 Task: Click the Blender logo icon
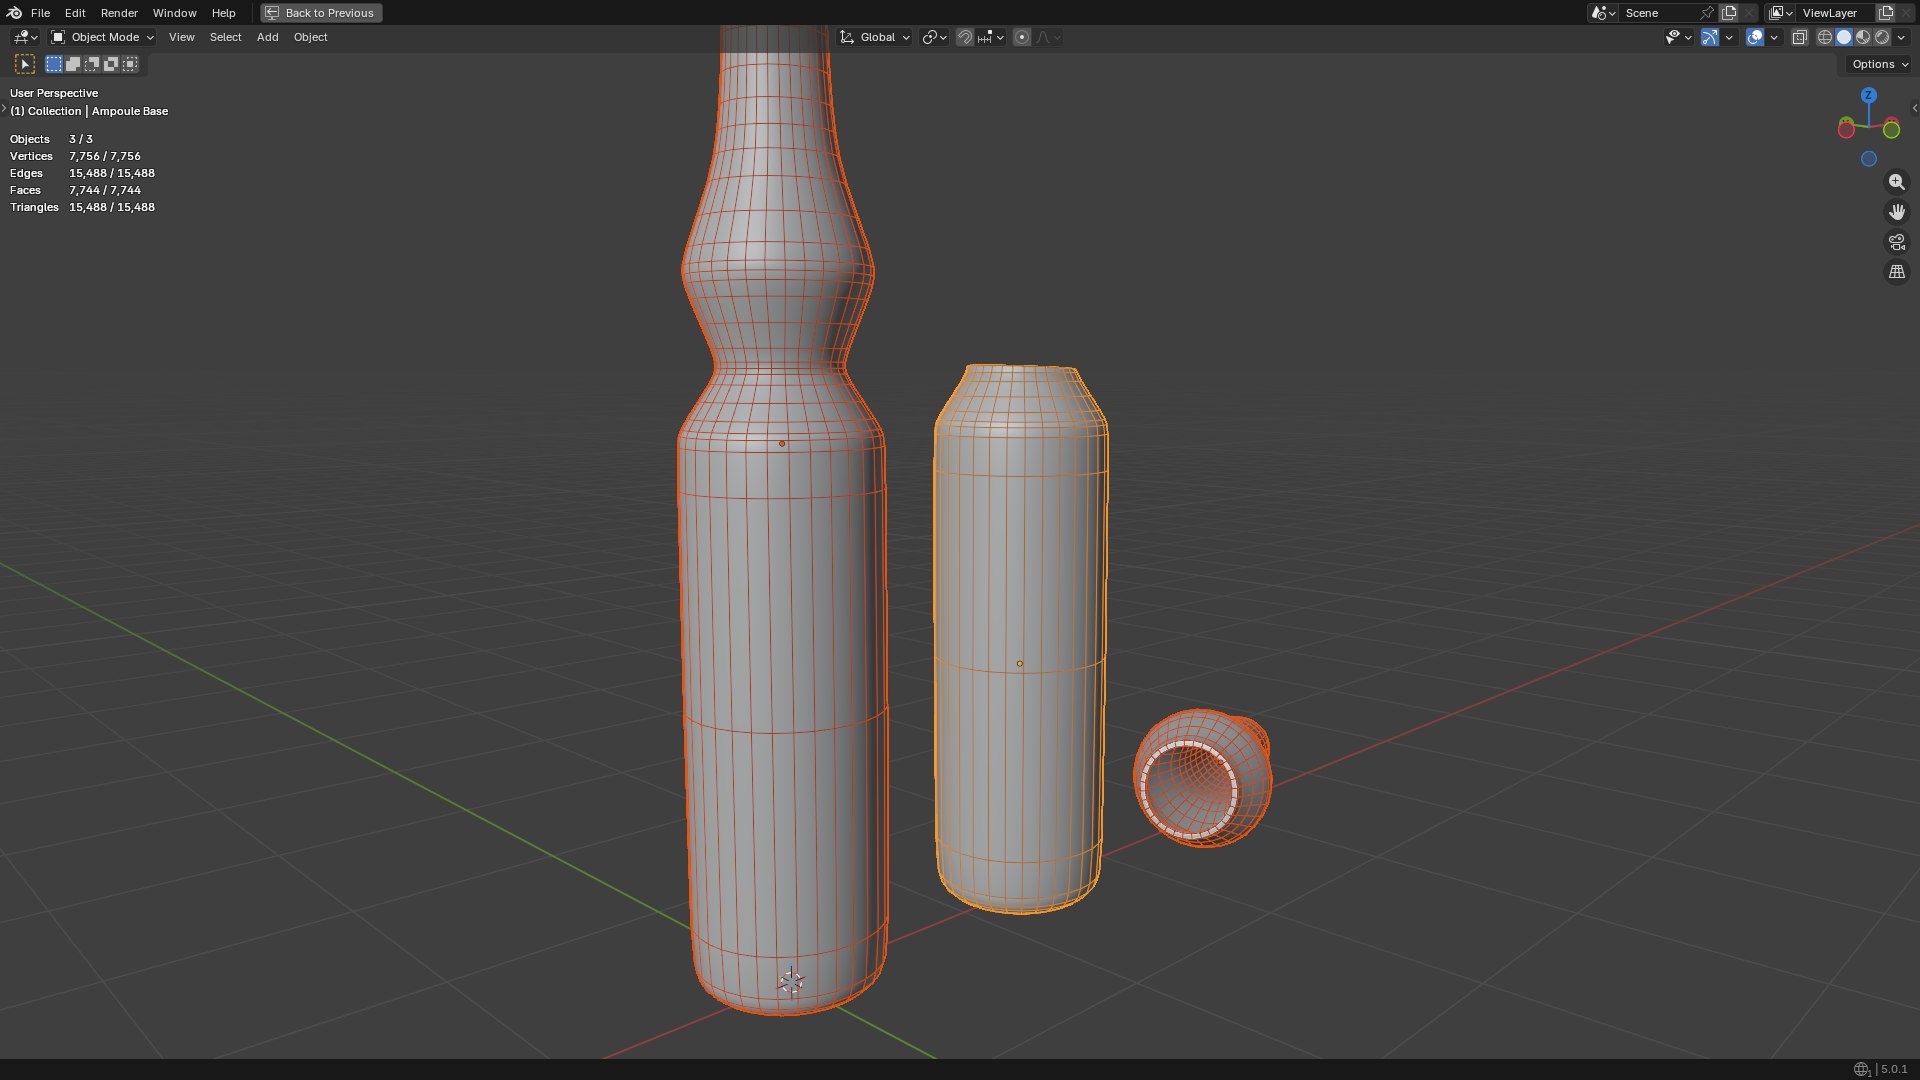pos(14,13)
